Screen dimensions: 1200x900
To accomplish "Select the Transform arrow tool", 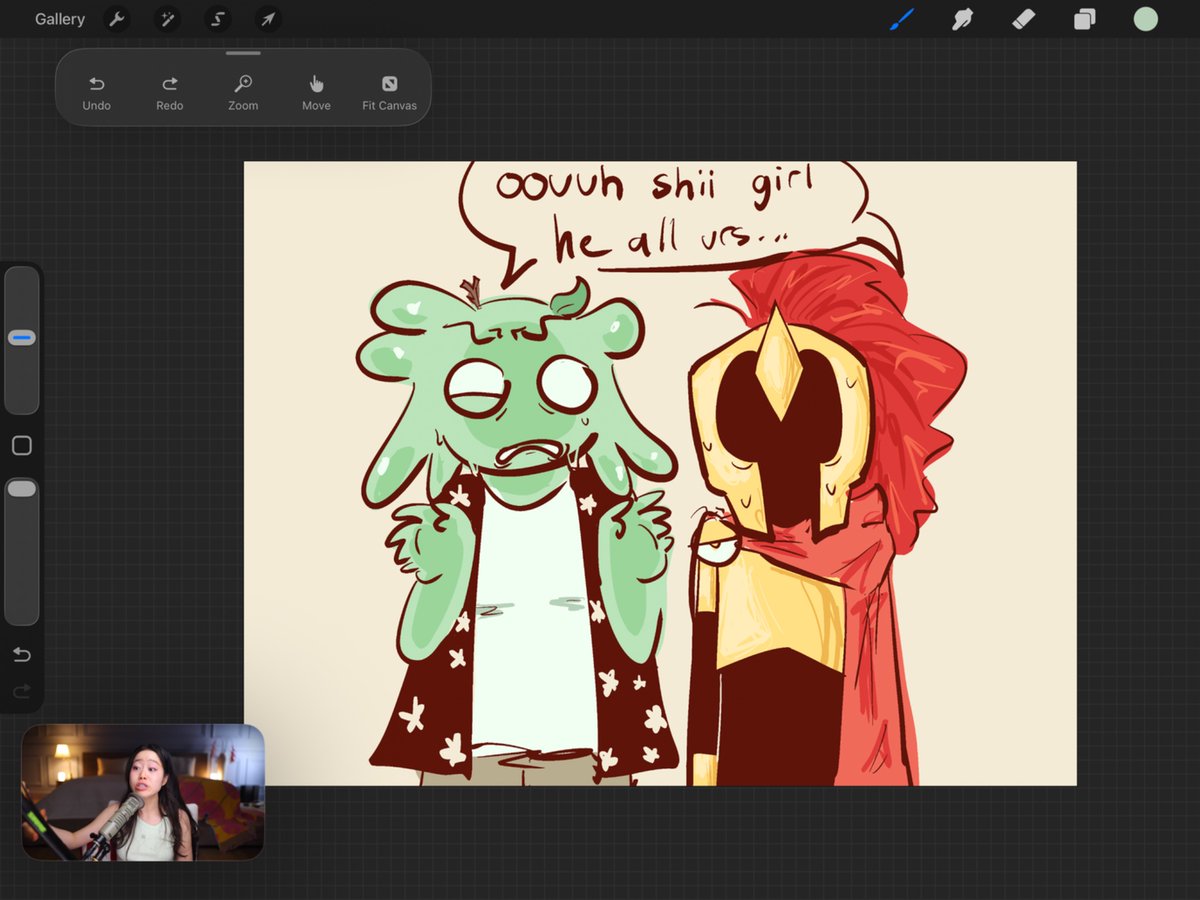I will point(267,19).
